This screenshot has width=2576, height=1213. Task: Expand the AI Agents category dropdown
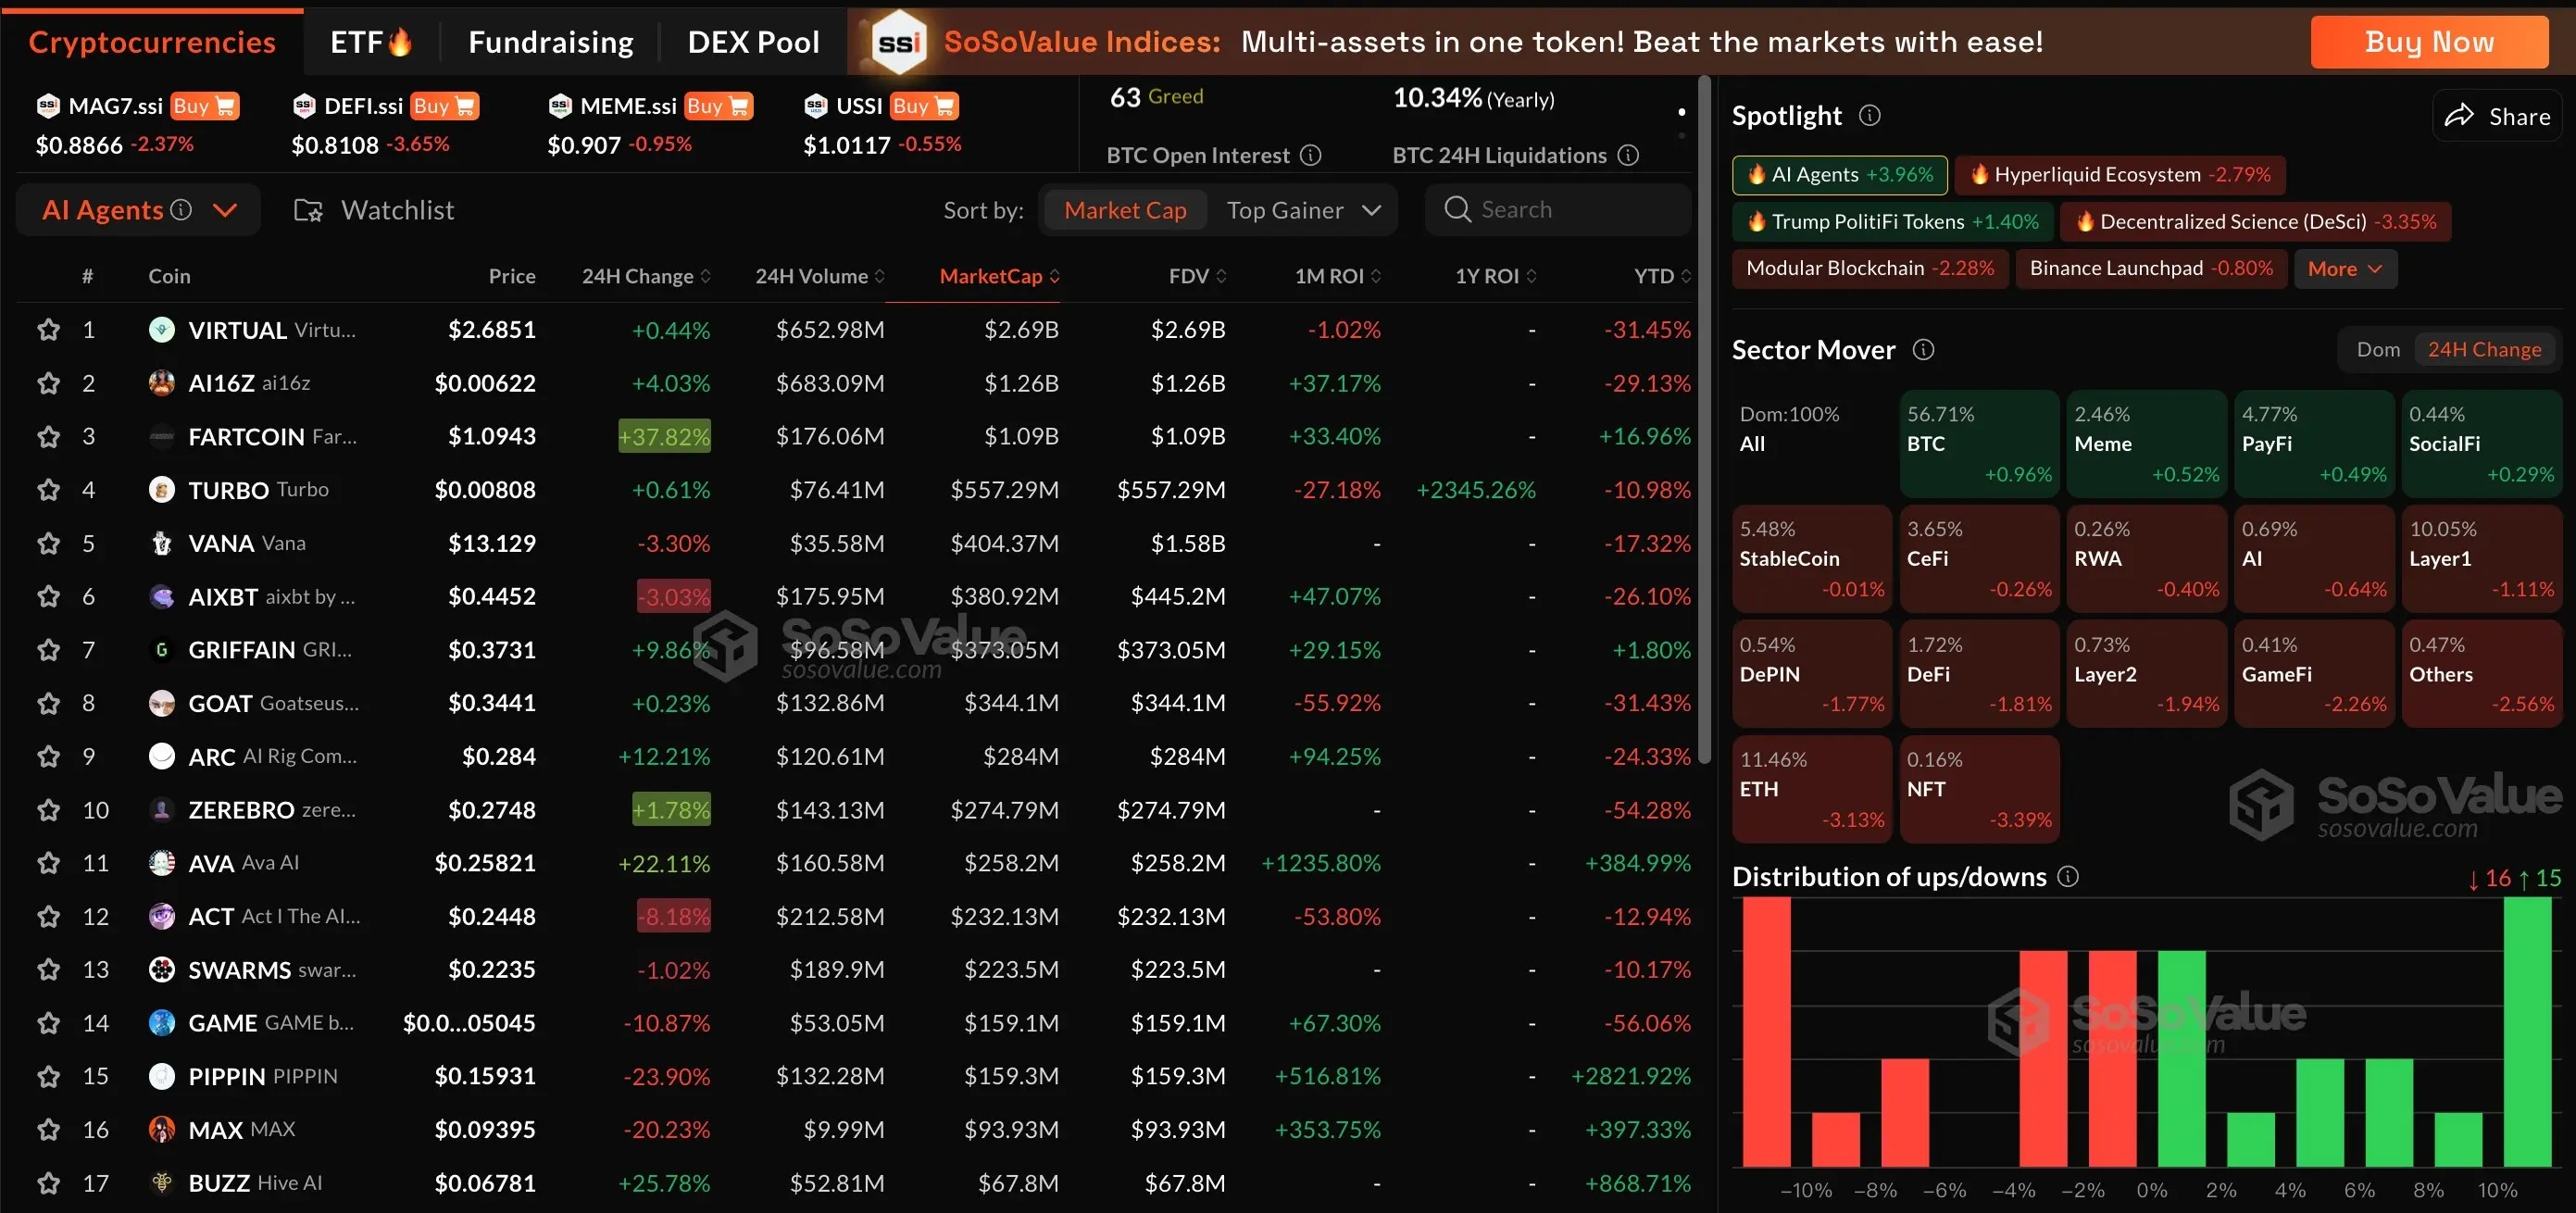(226, 210)
